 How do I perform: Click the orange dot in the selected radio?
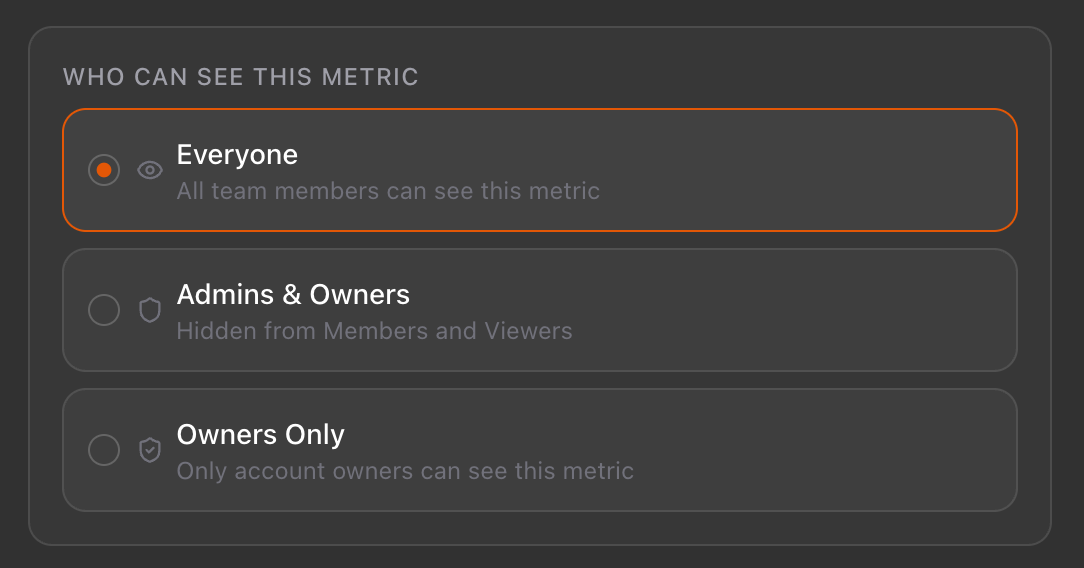104,170
